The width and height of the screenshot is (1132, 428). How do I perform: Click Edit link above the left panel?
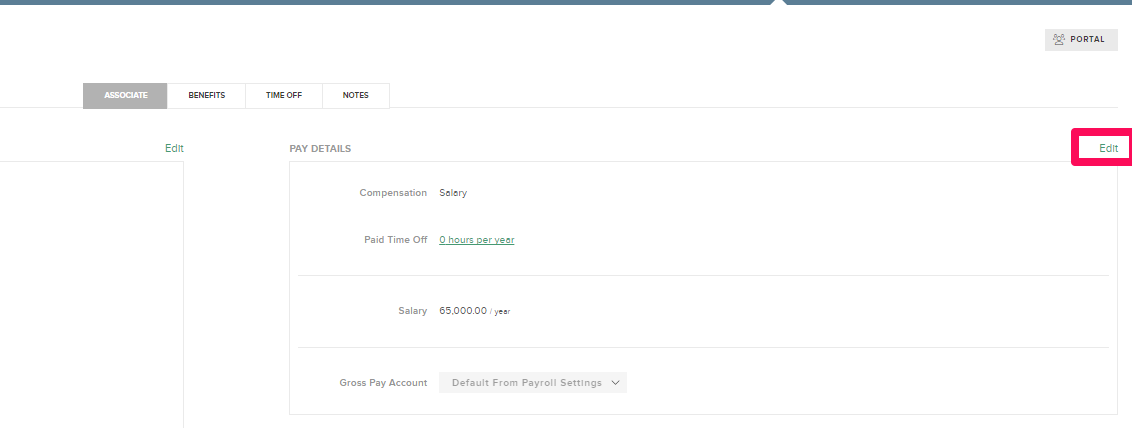point(174,148)
